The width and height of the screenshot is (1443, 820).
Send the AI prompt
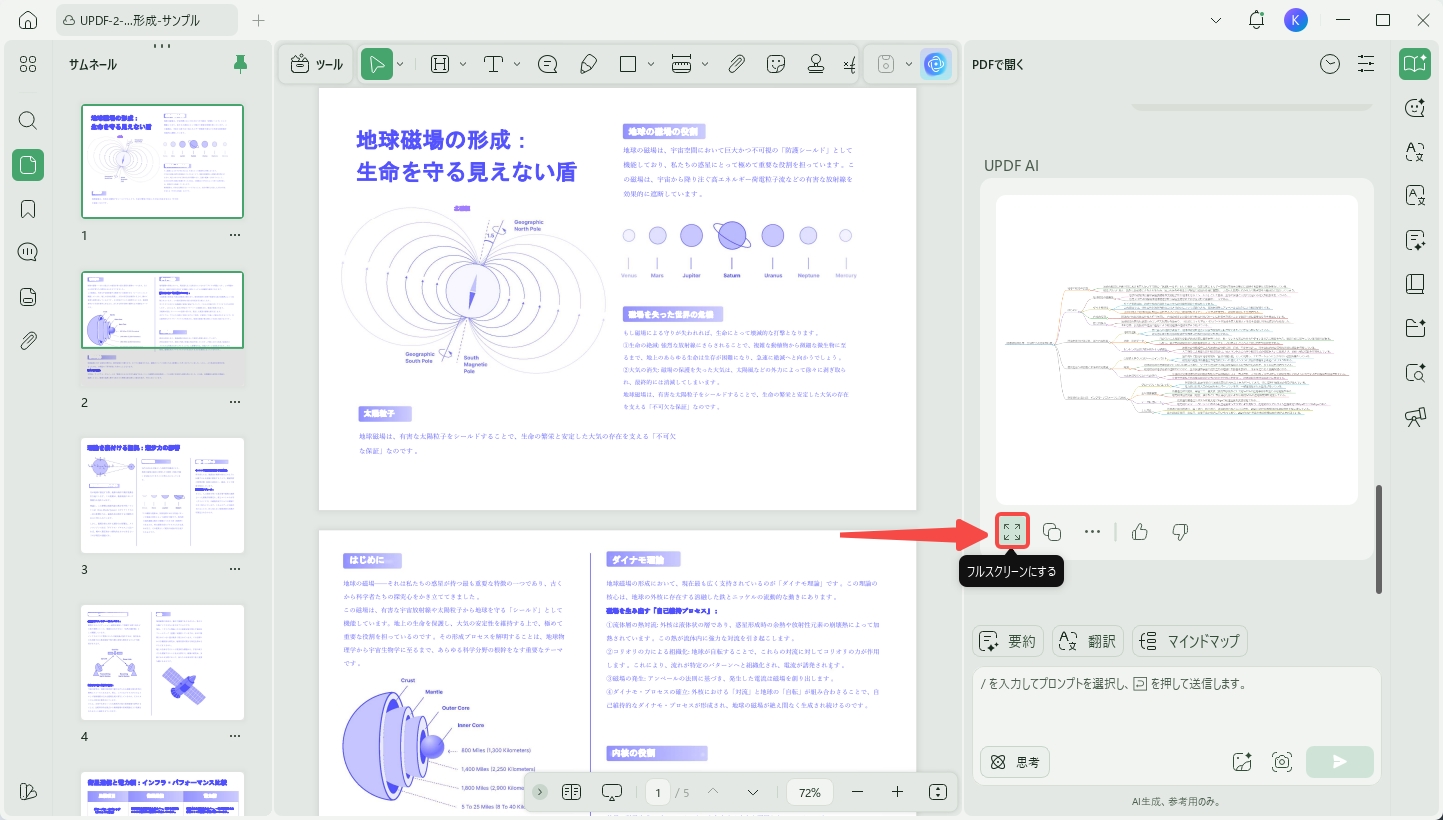pos(1340,762)
